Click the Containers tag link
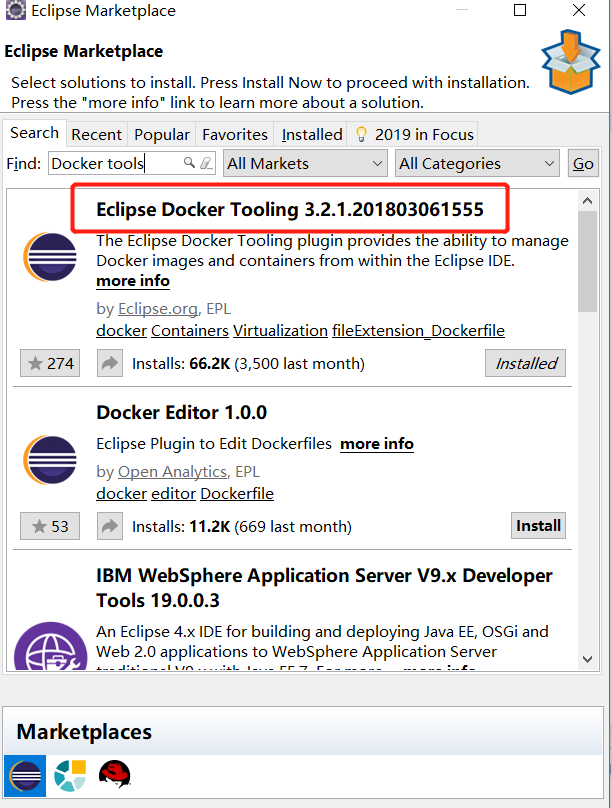The width and height of the screenshot is (612, 808). (190, 330)
